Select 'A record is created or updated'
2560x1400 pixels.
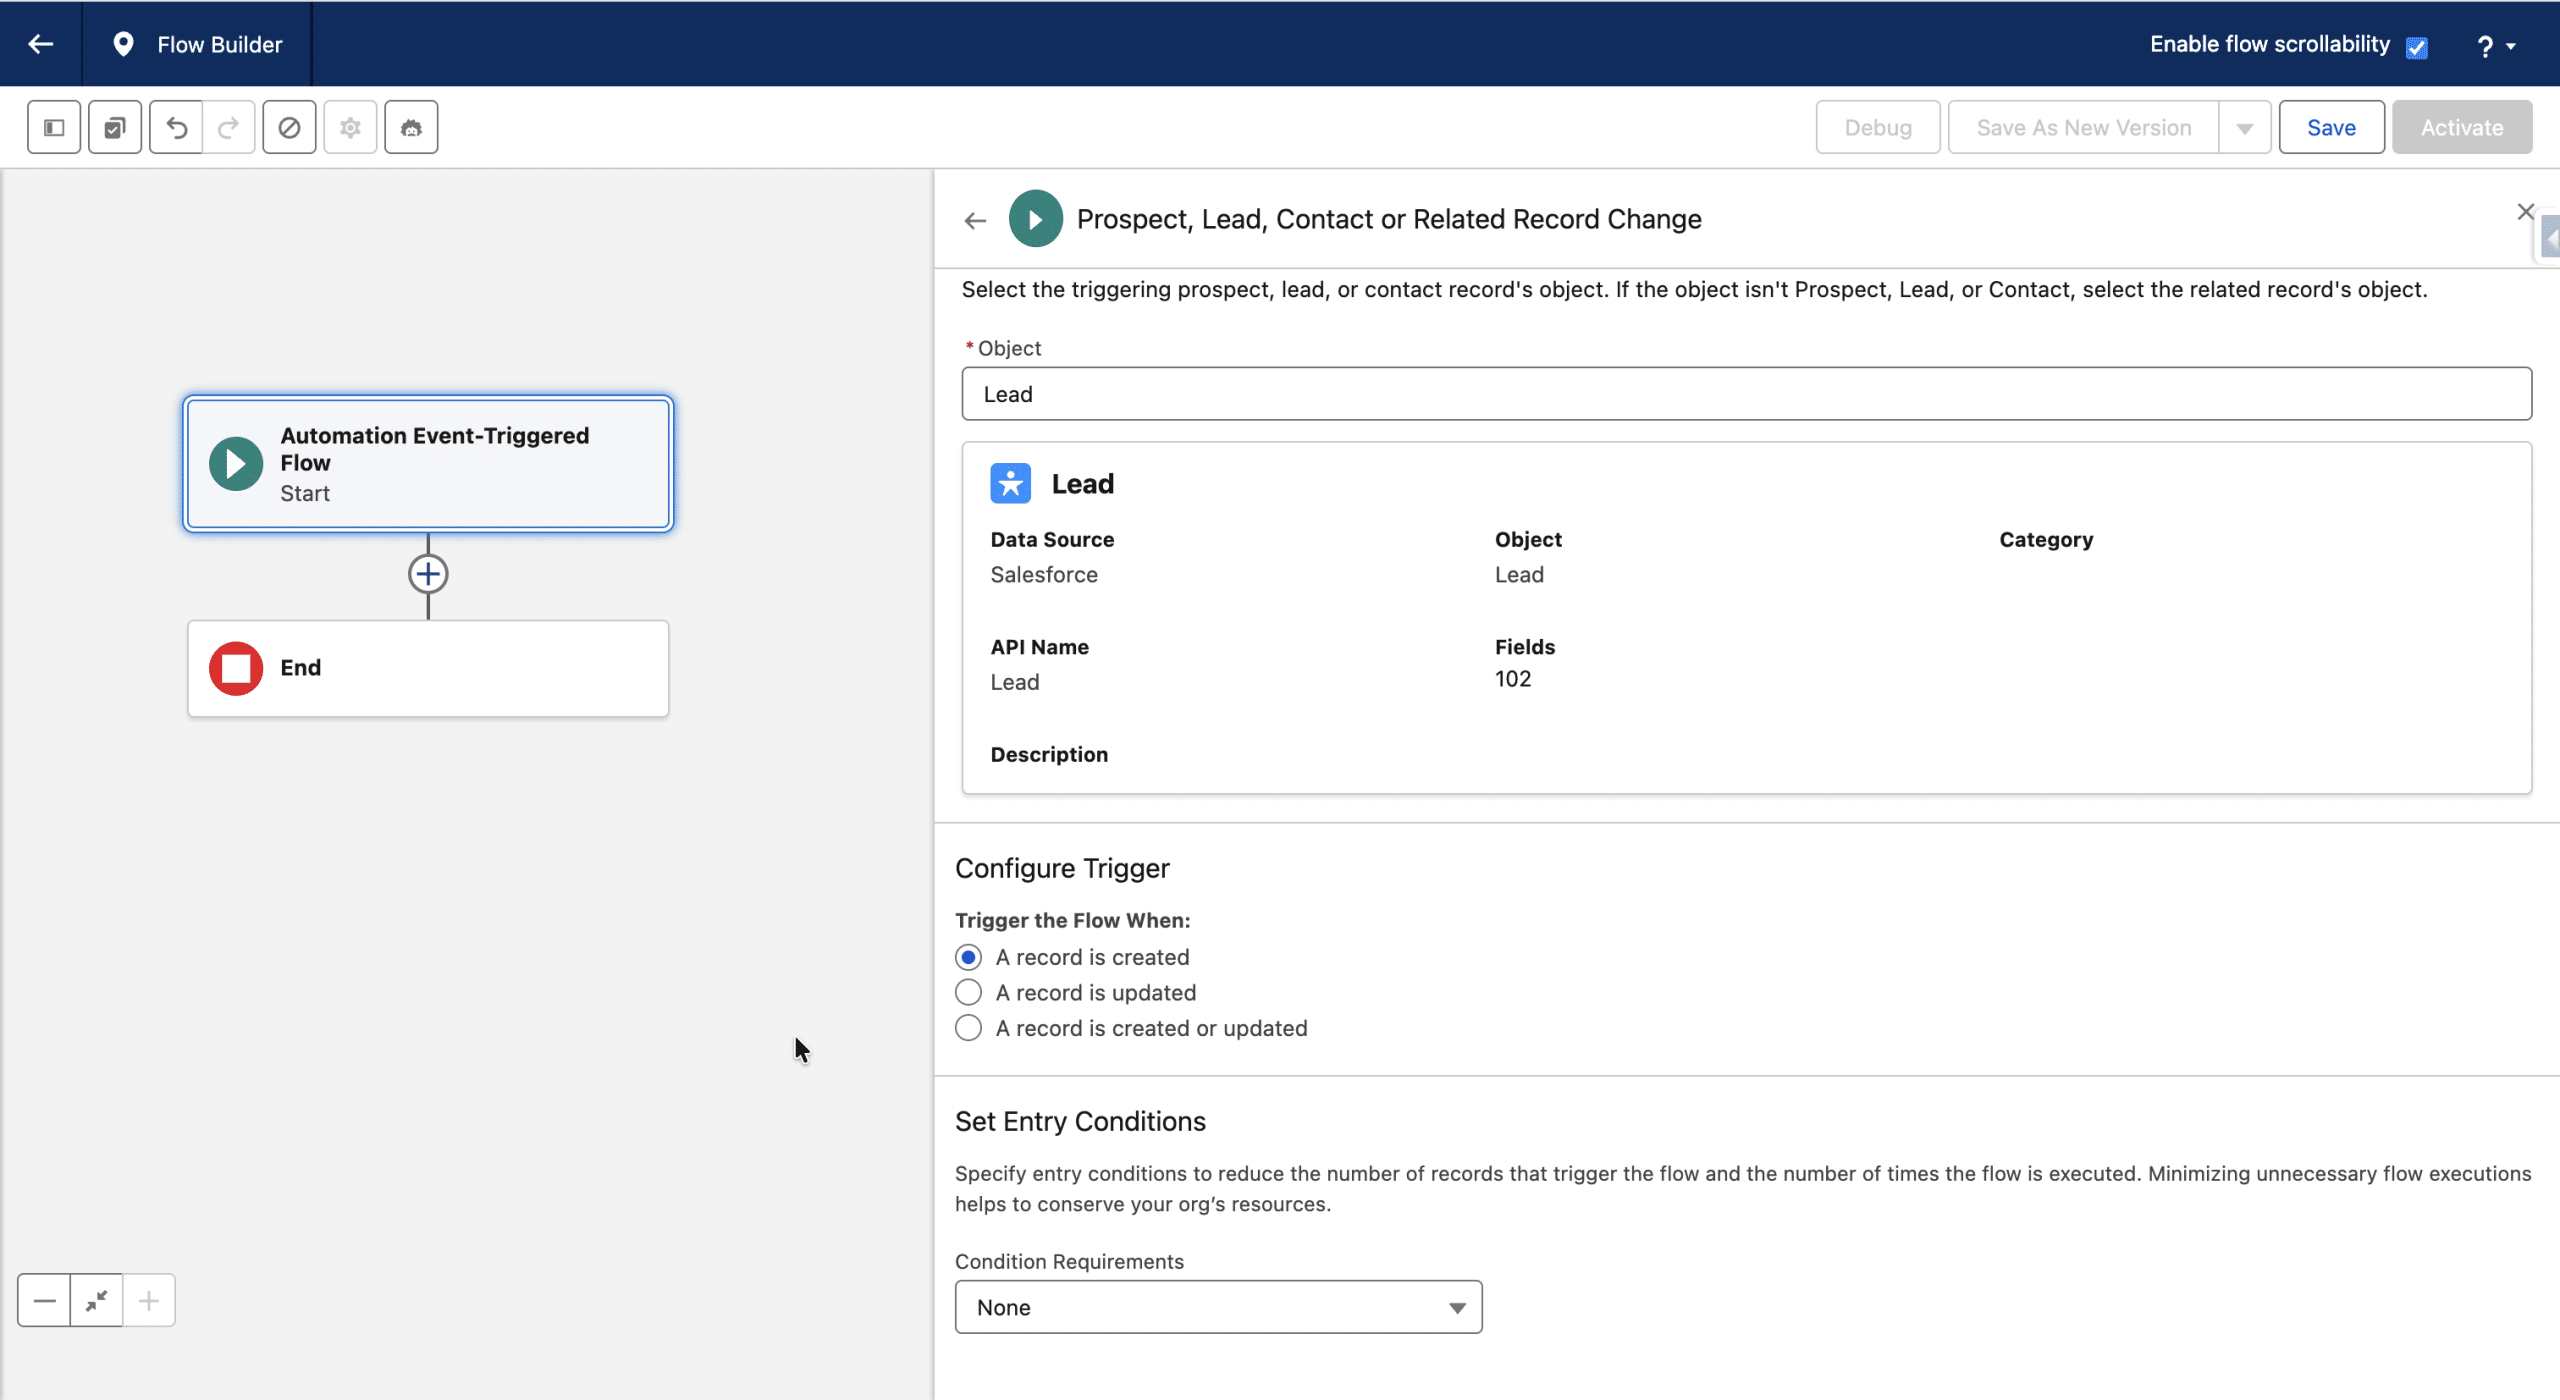968,1028
